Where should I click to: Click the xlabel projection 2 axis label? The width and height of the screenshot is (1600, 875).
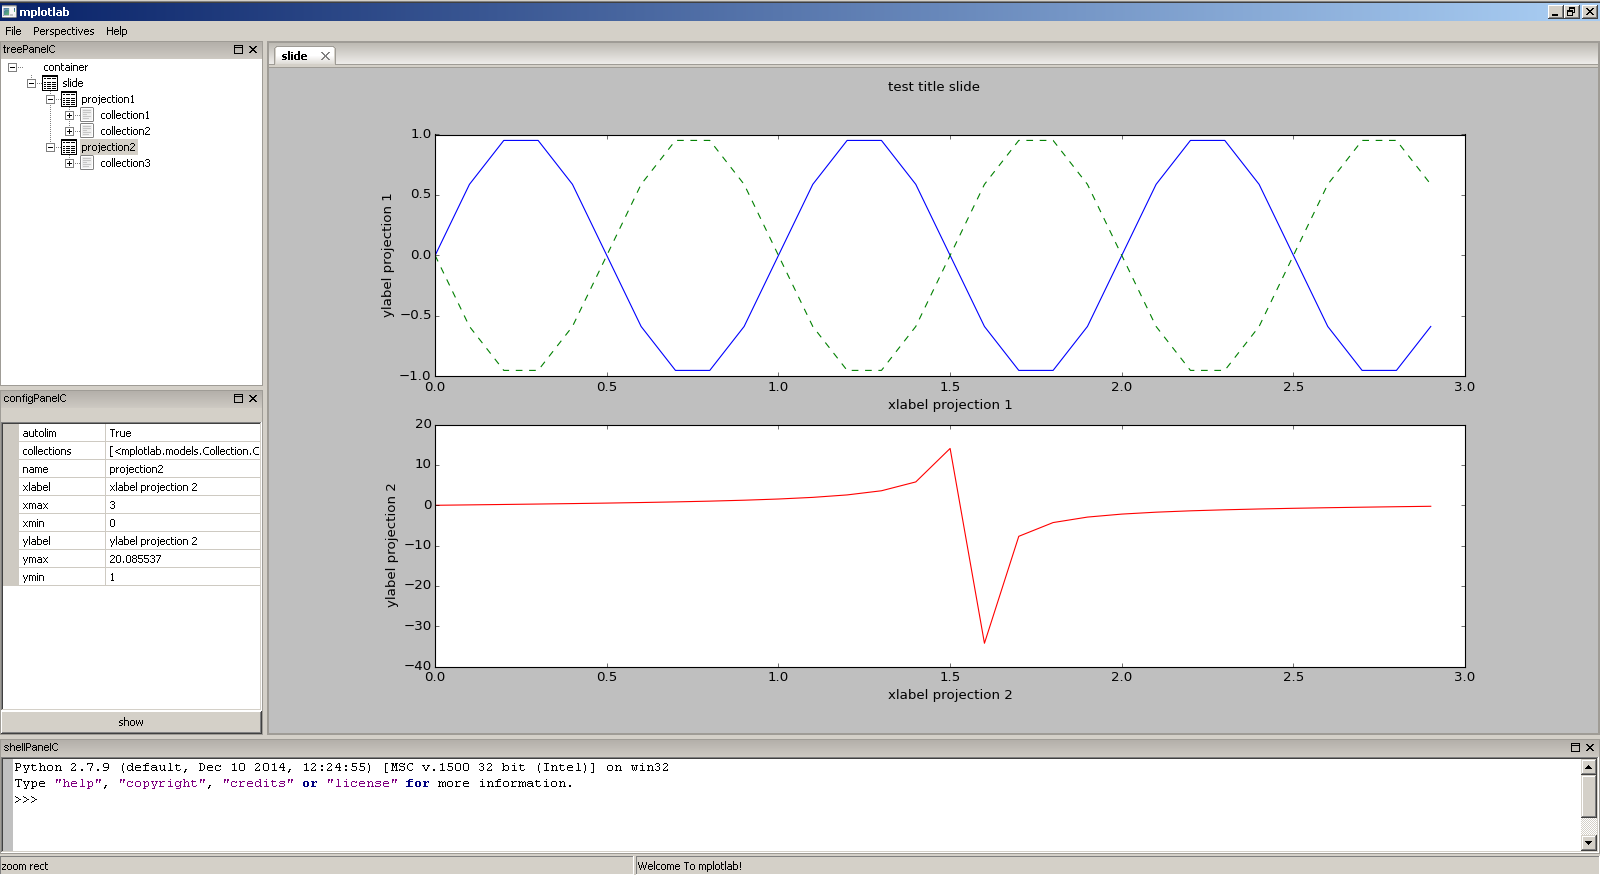[x=949, y=695]
